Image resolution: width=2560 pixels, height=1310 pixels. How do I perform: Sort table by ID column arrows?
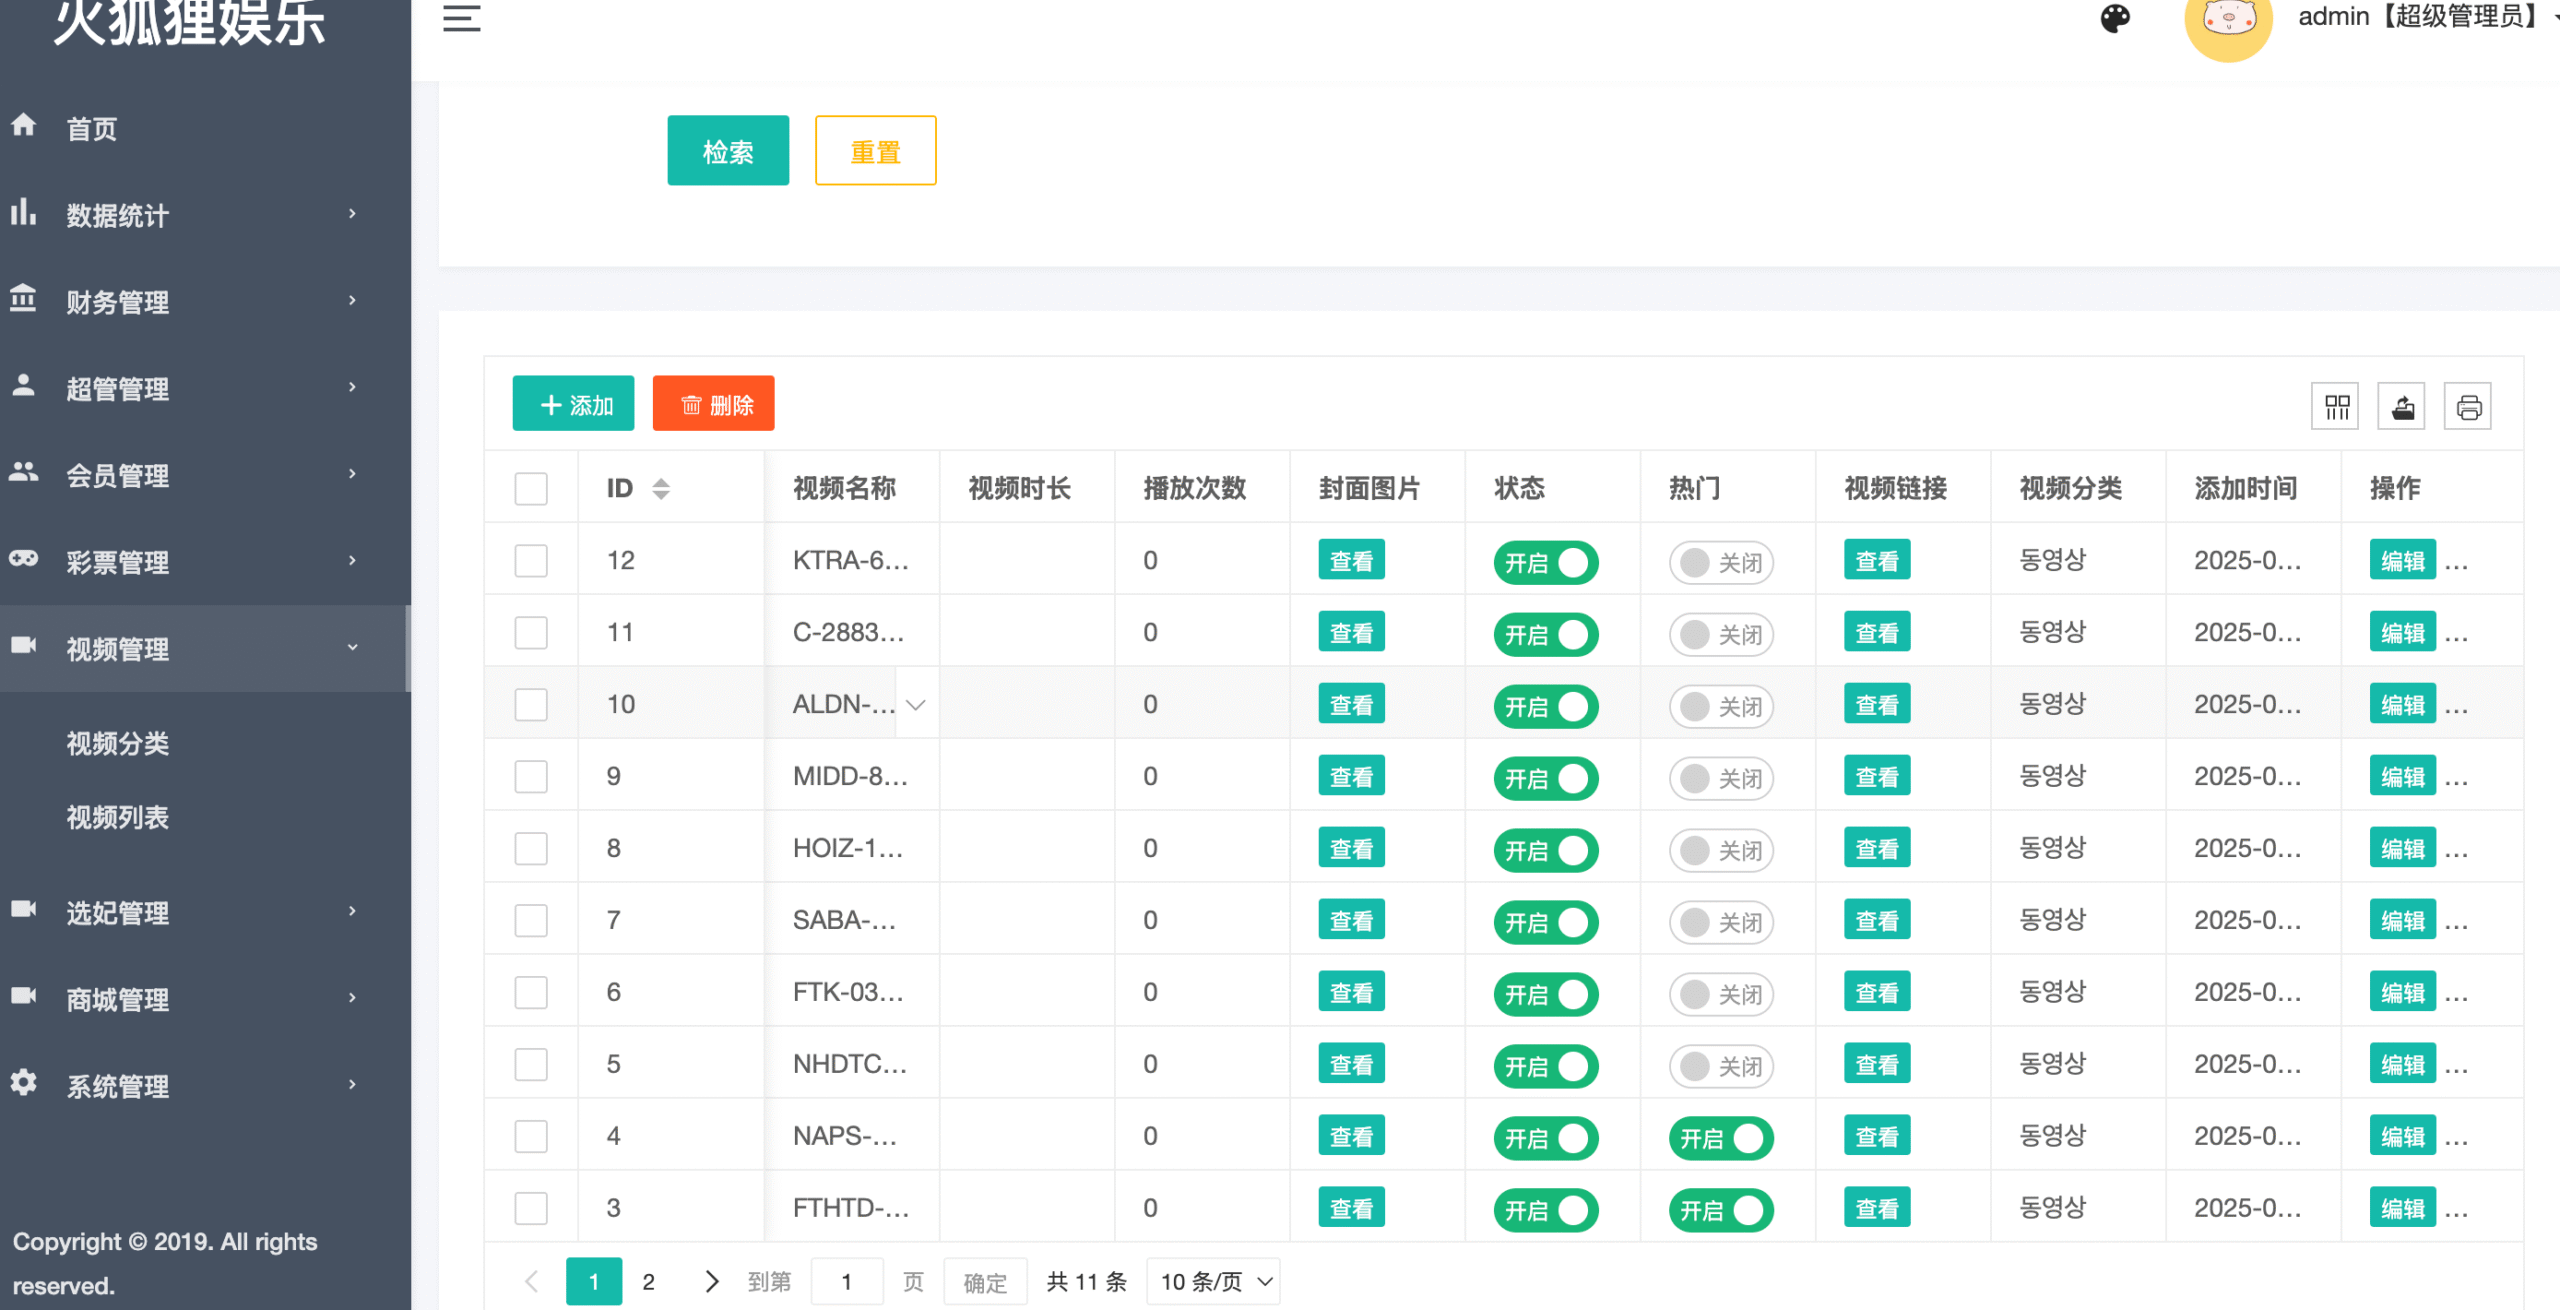(x=661, y=488)
